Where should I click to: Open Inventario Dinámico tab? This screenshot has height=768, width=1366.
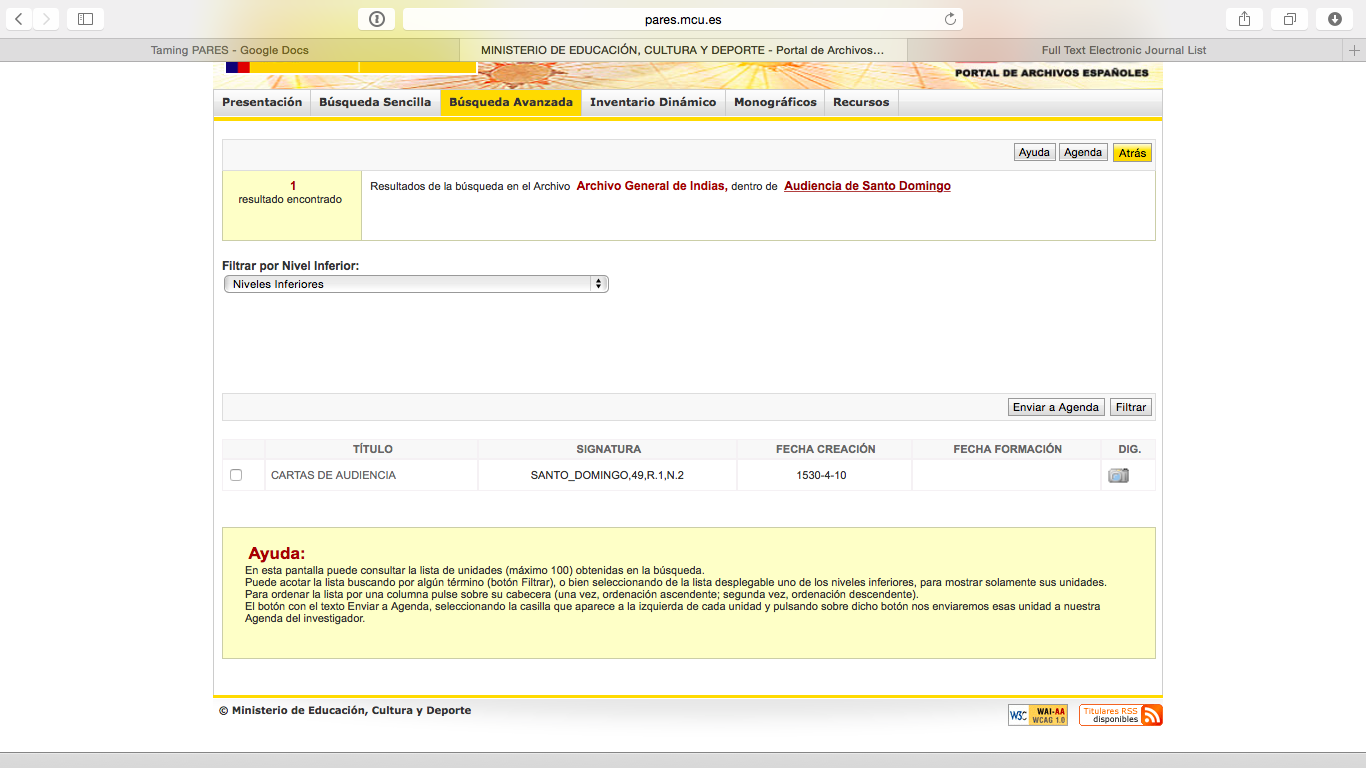pos(653,102)
